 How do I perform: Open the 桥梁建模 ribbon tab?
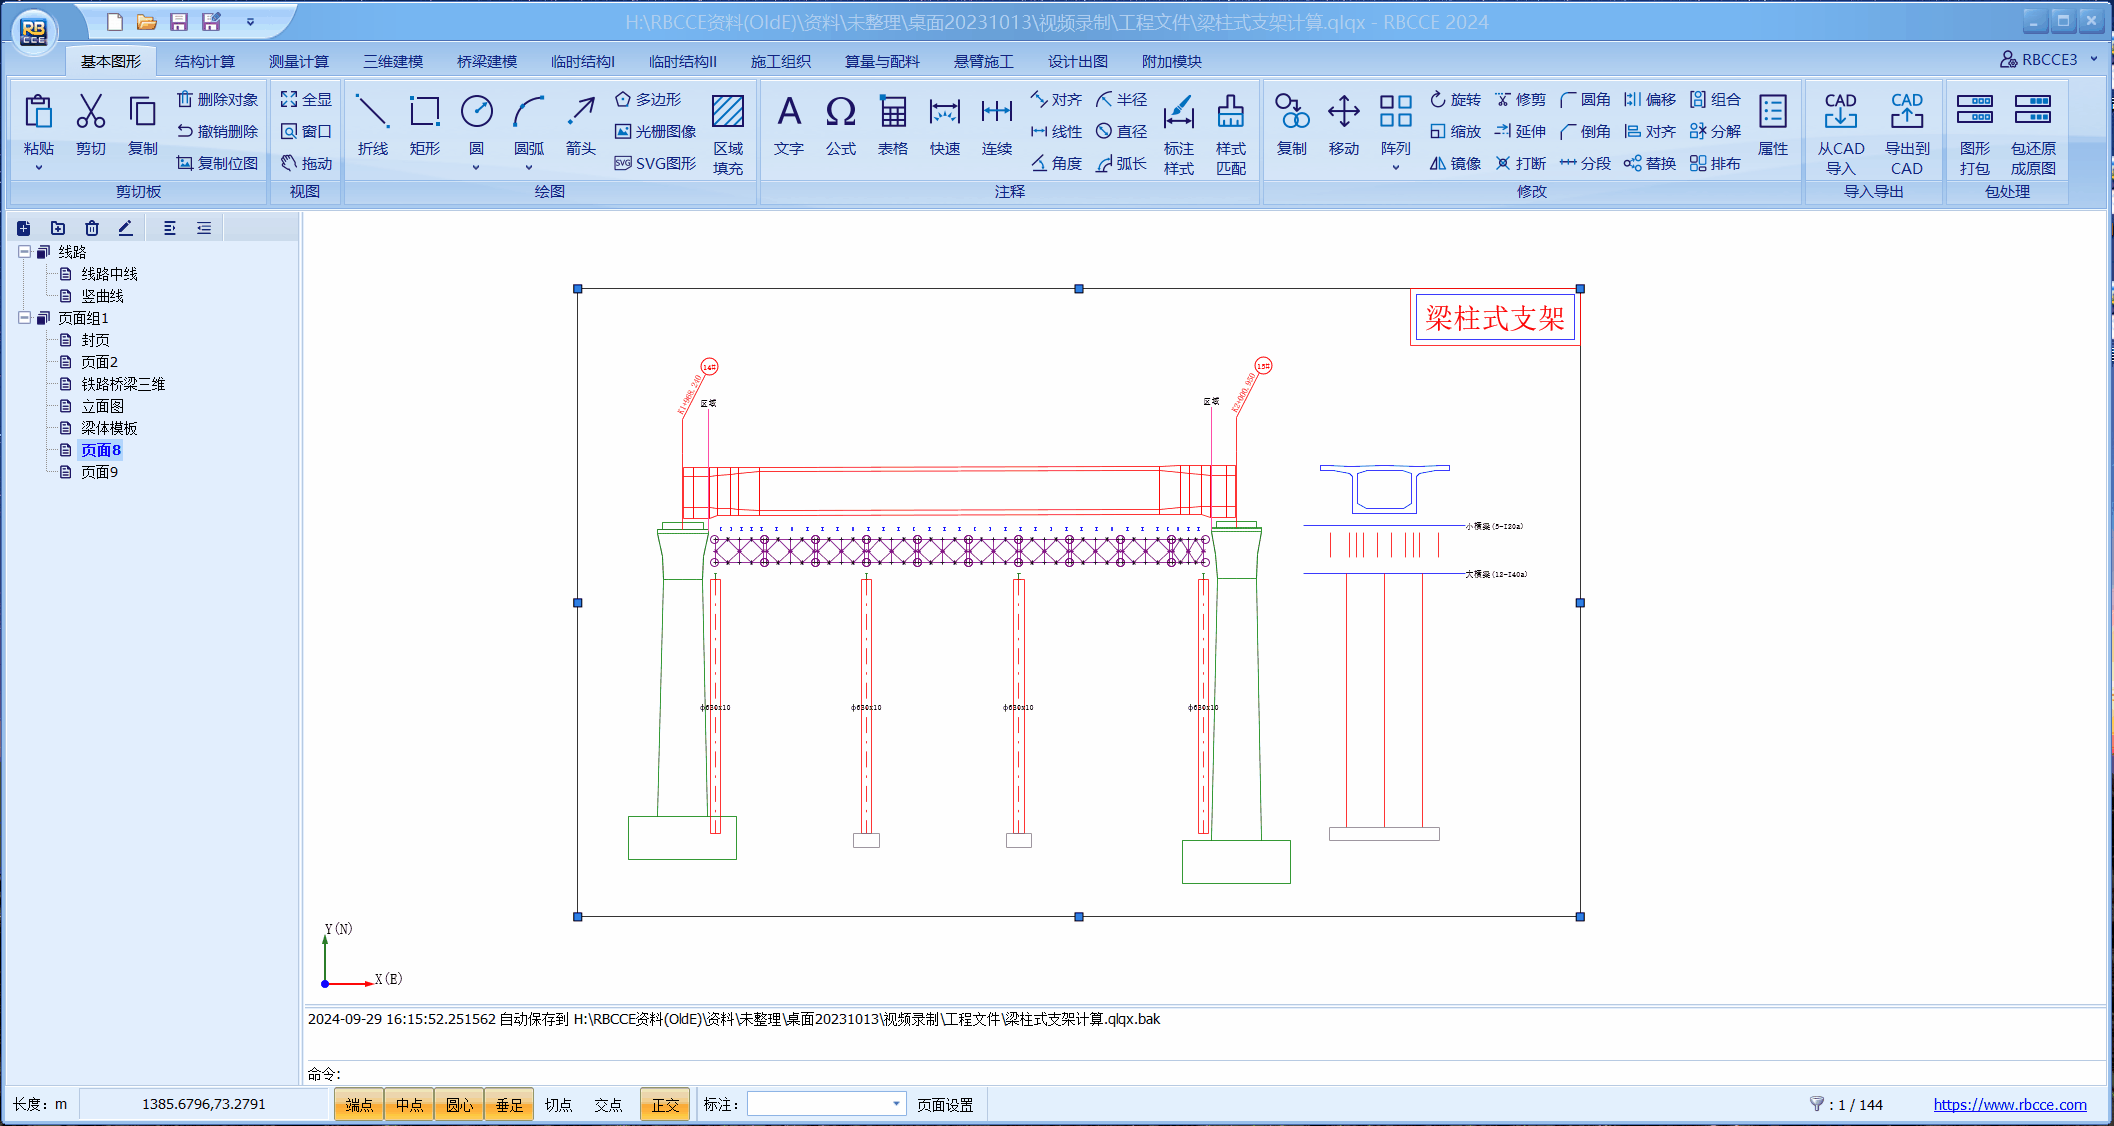[487, 61]
